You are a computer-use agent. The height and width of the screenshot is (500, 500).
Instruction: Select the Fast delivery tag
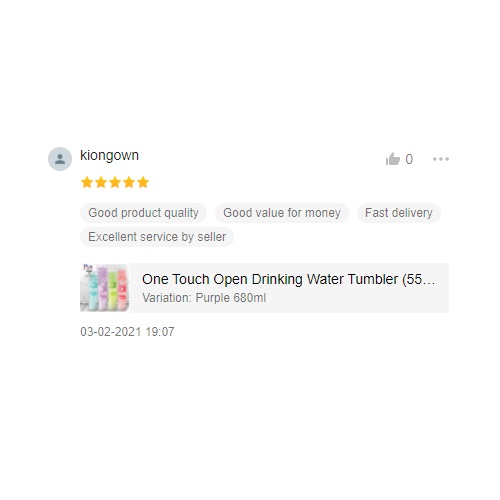pyautogui.click(x=399, y=213)
